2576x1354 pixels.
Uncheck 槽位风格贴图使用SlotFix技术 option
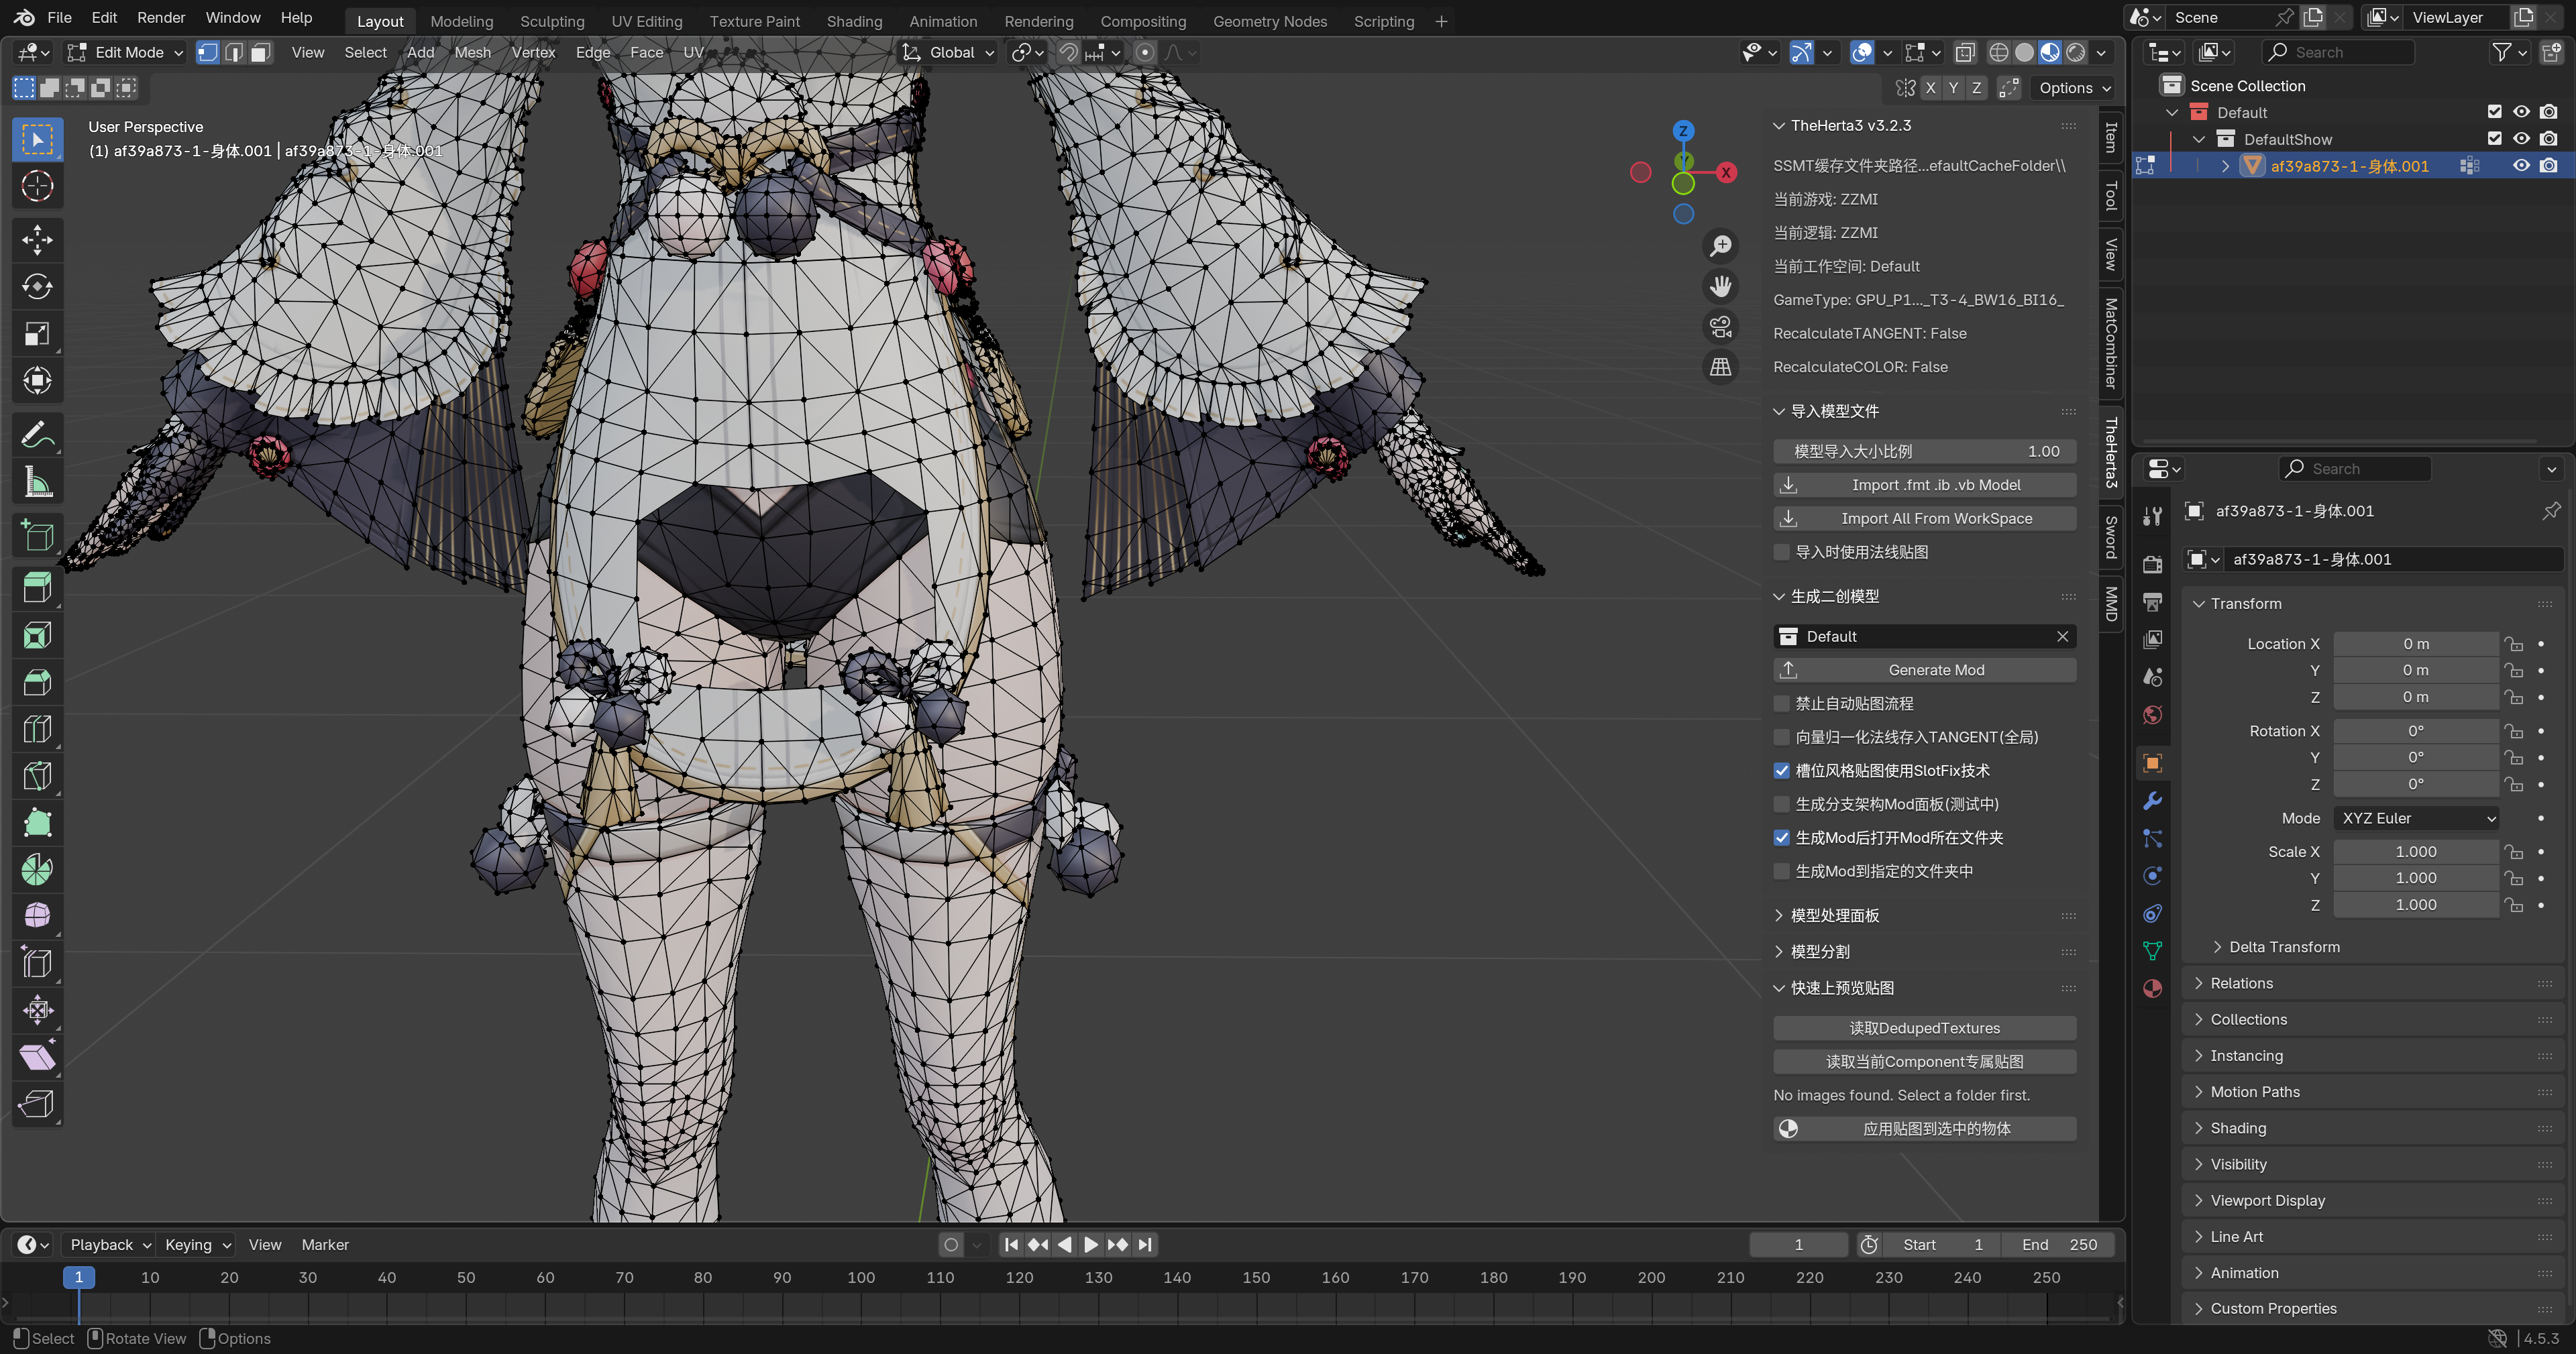pos(1781,771)
